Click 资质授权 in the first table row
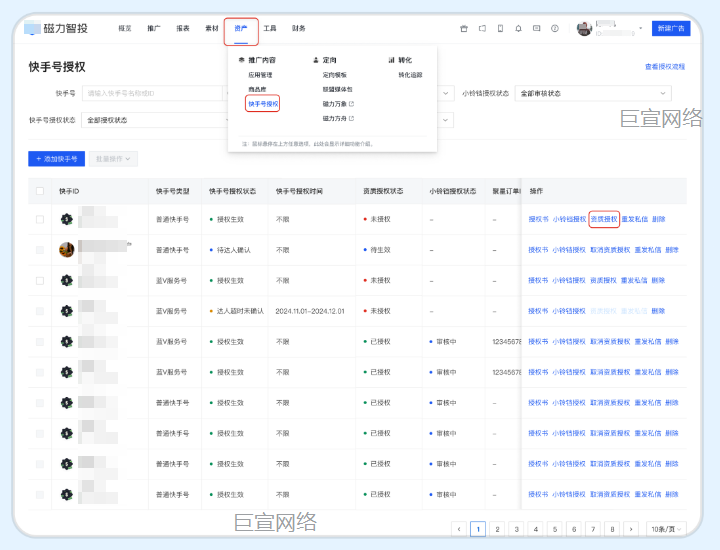 coord(604,219)
